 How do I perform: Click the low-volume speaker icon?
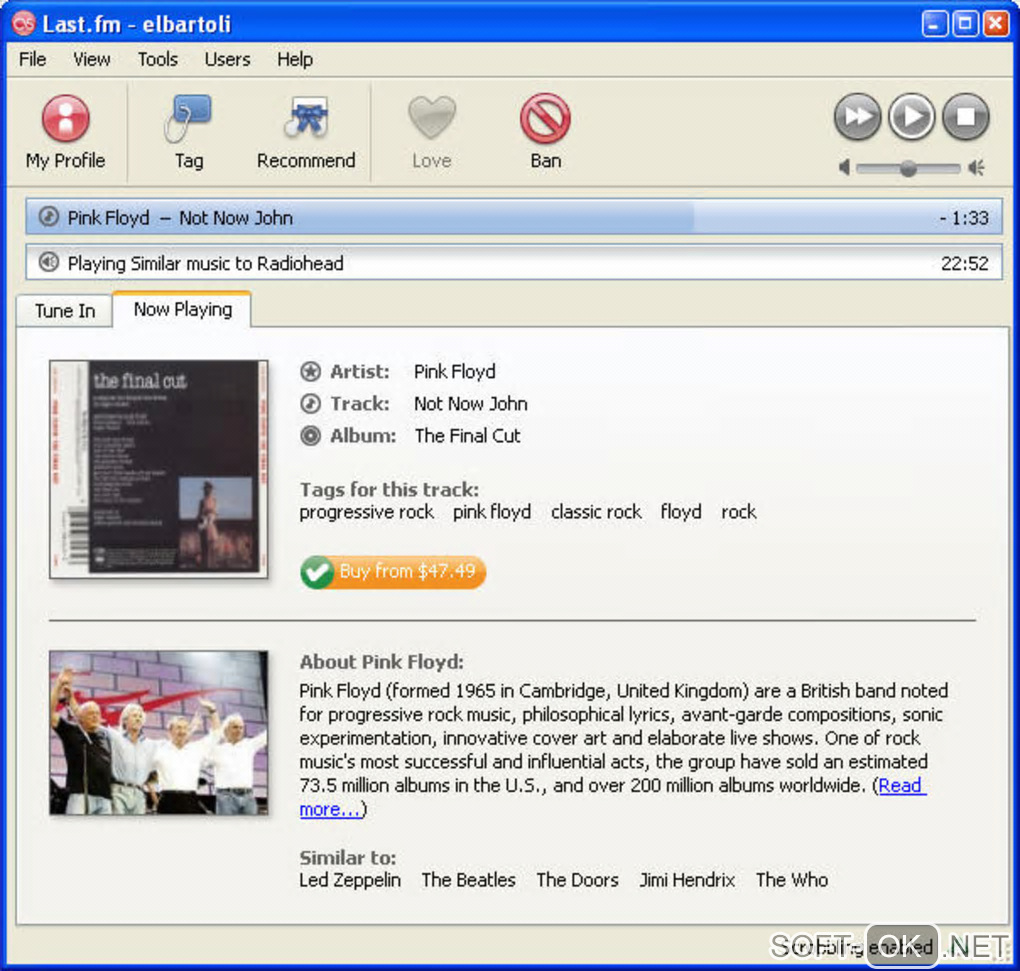pos(844,168)
